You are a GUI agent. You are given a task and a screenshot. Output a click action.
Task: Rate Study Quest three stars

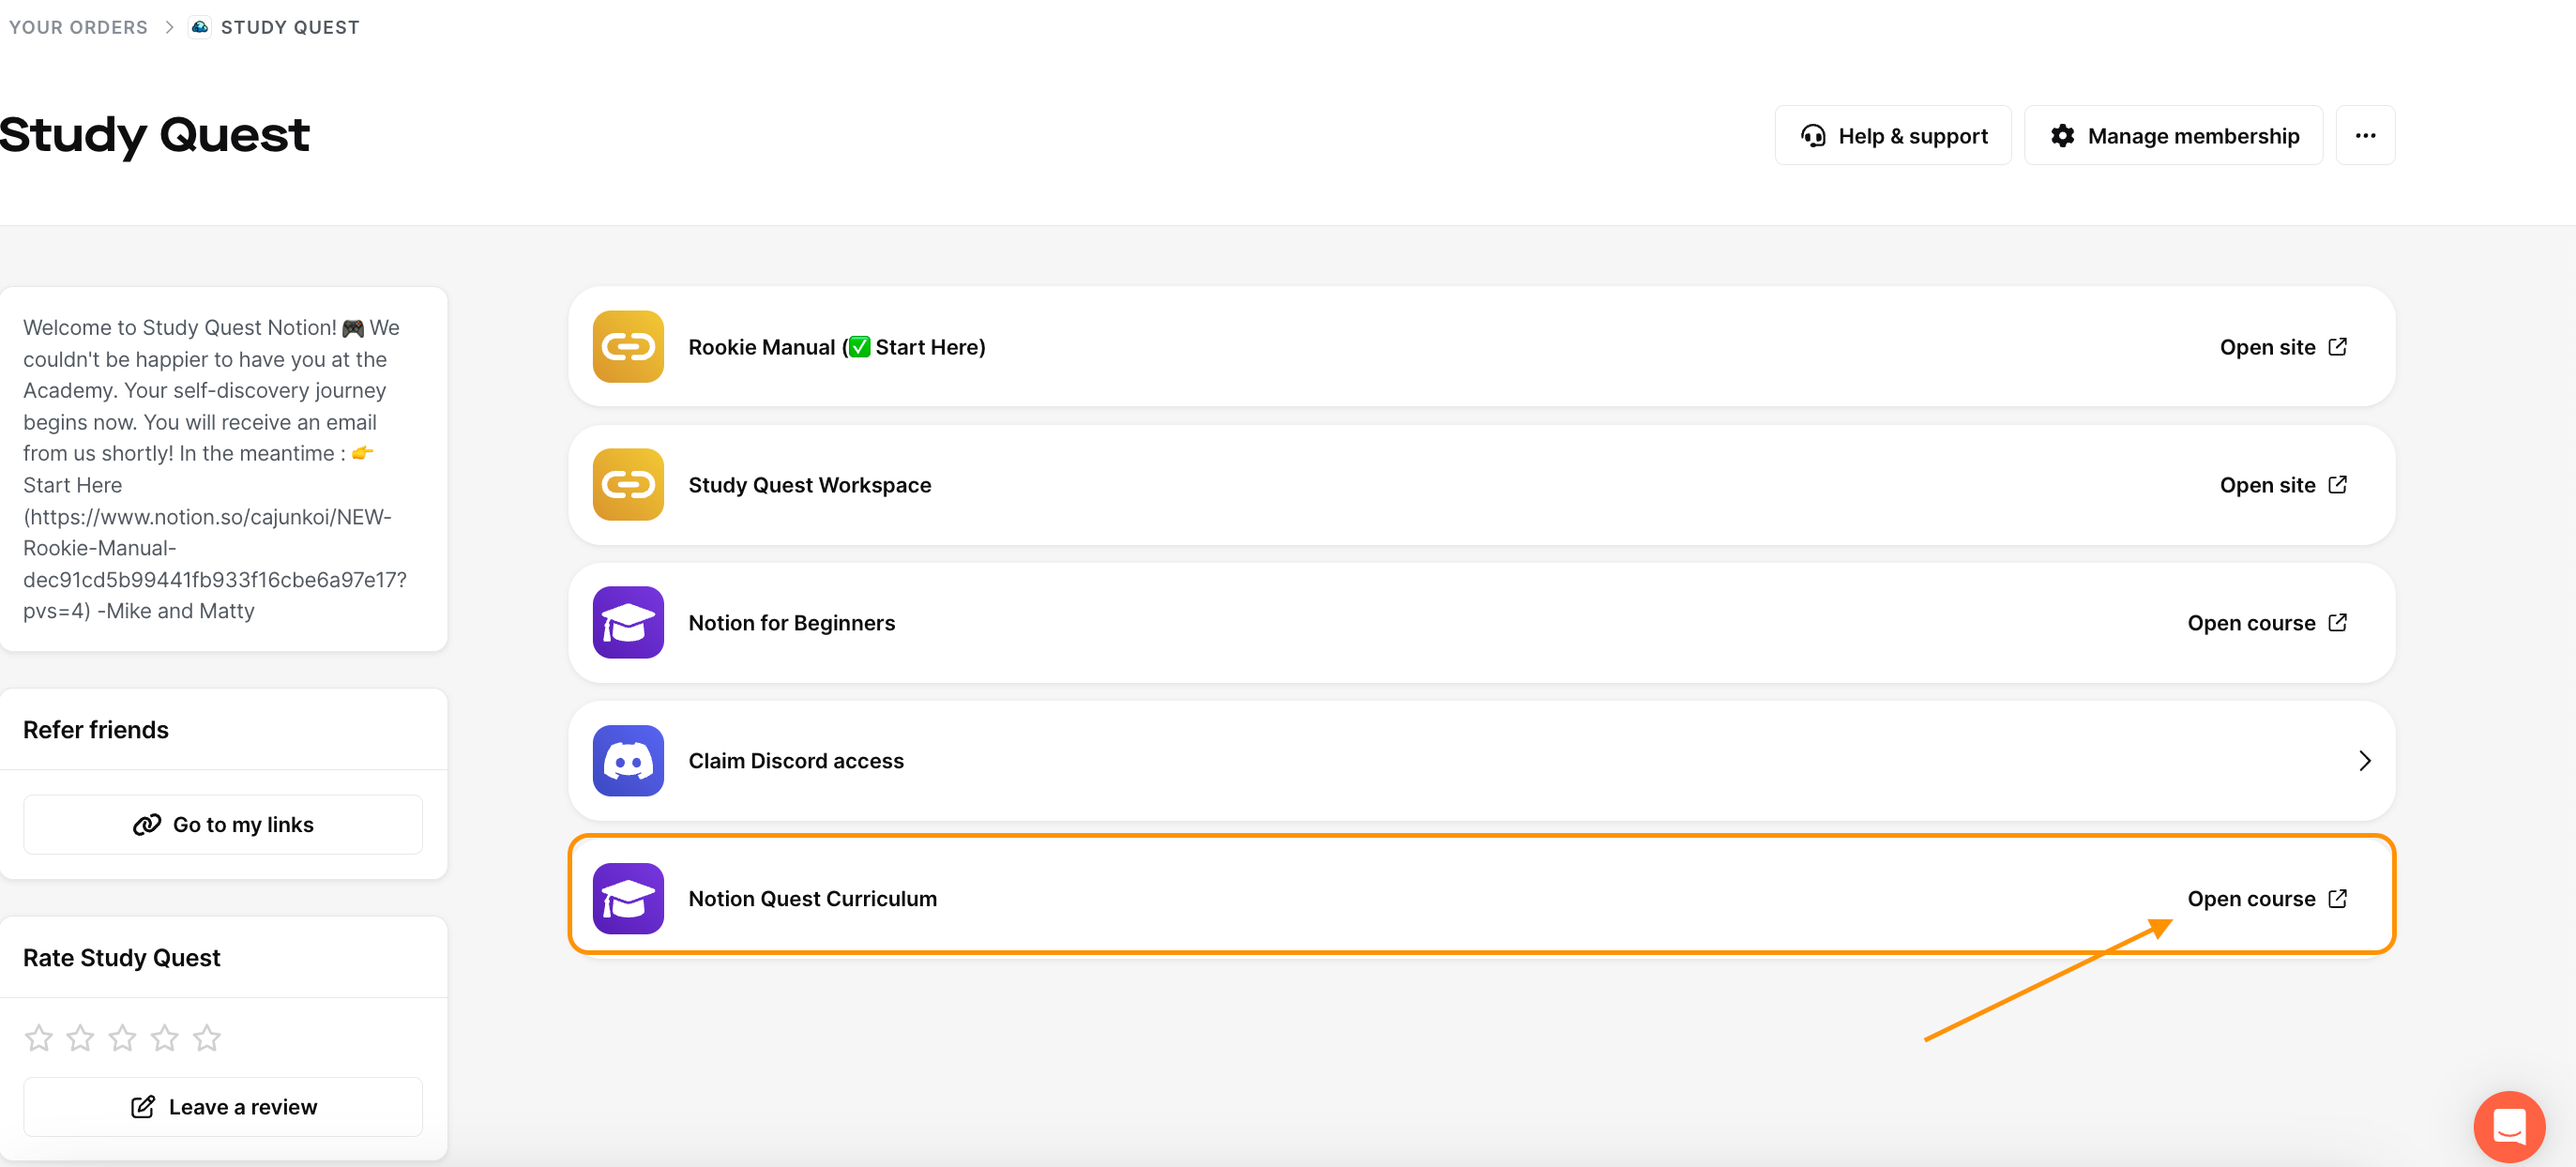123,1038
